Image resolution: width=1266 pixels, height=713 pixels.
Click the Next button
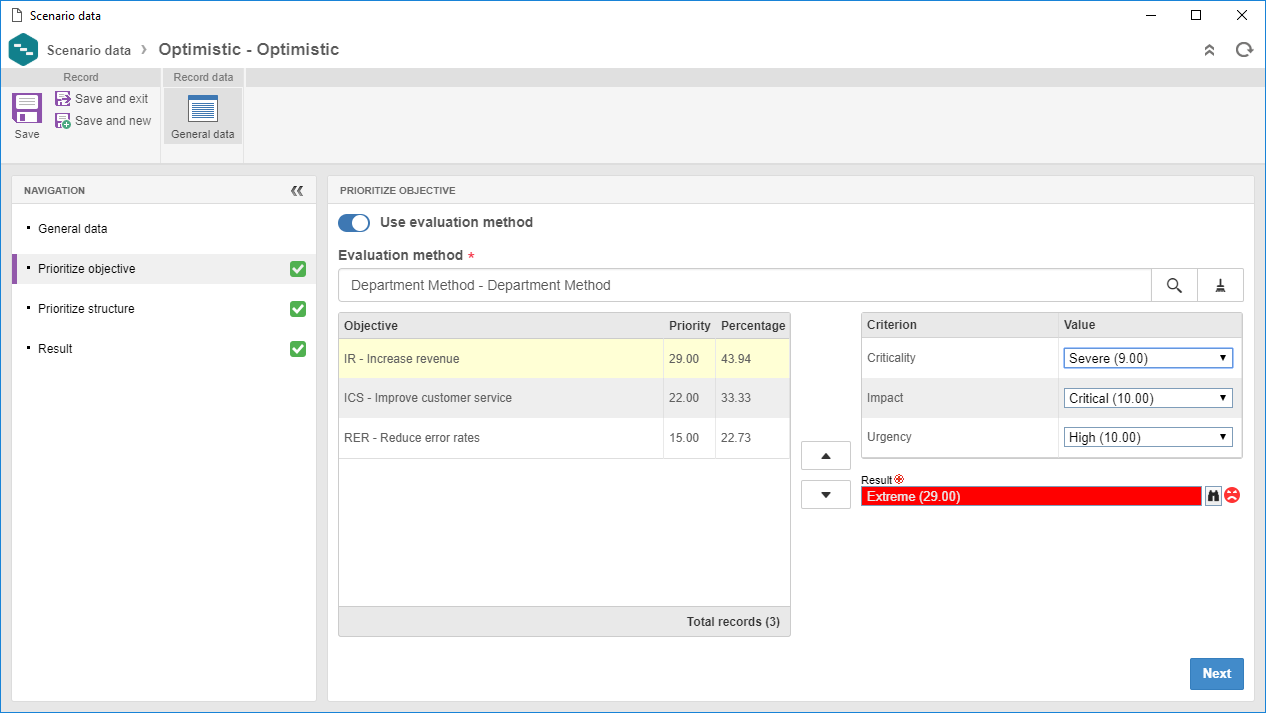1217,674
